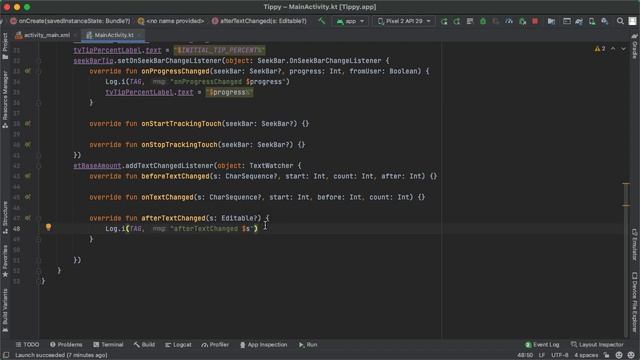Image resolution: width=640 pixels, height=360 pixels.
Task: Open the Logcat tool window tab
Action: pos(178,344)
